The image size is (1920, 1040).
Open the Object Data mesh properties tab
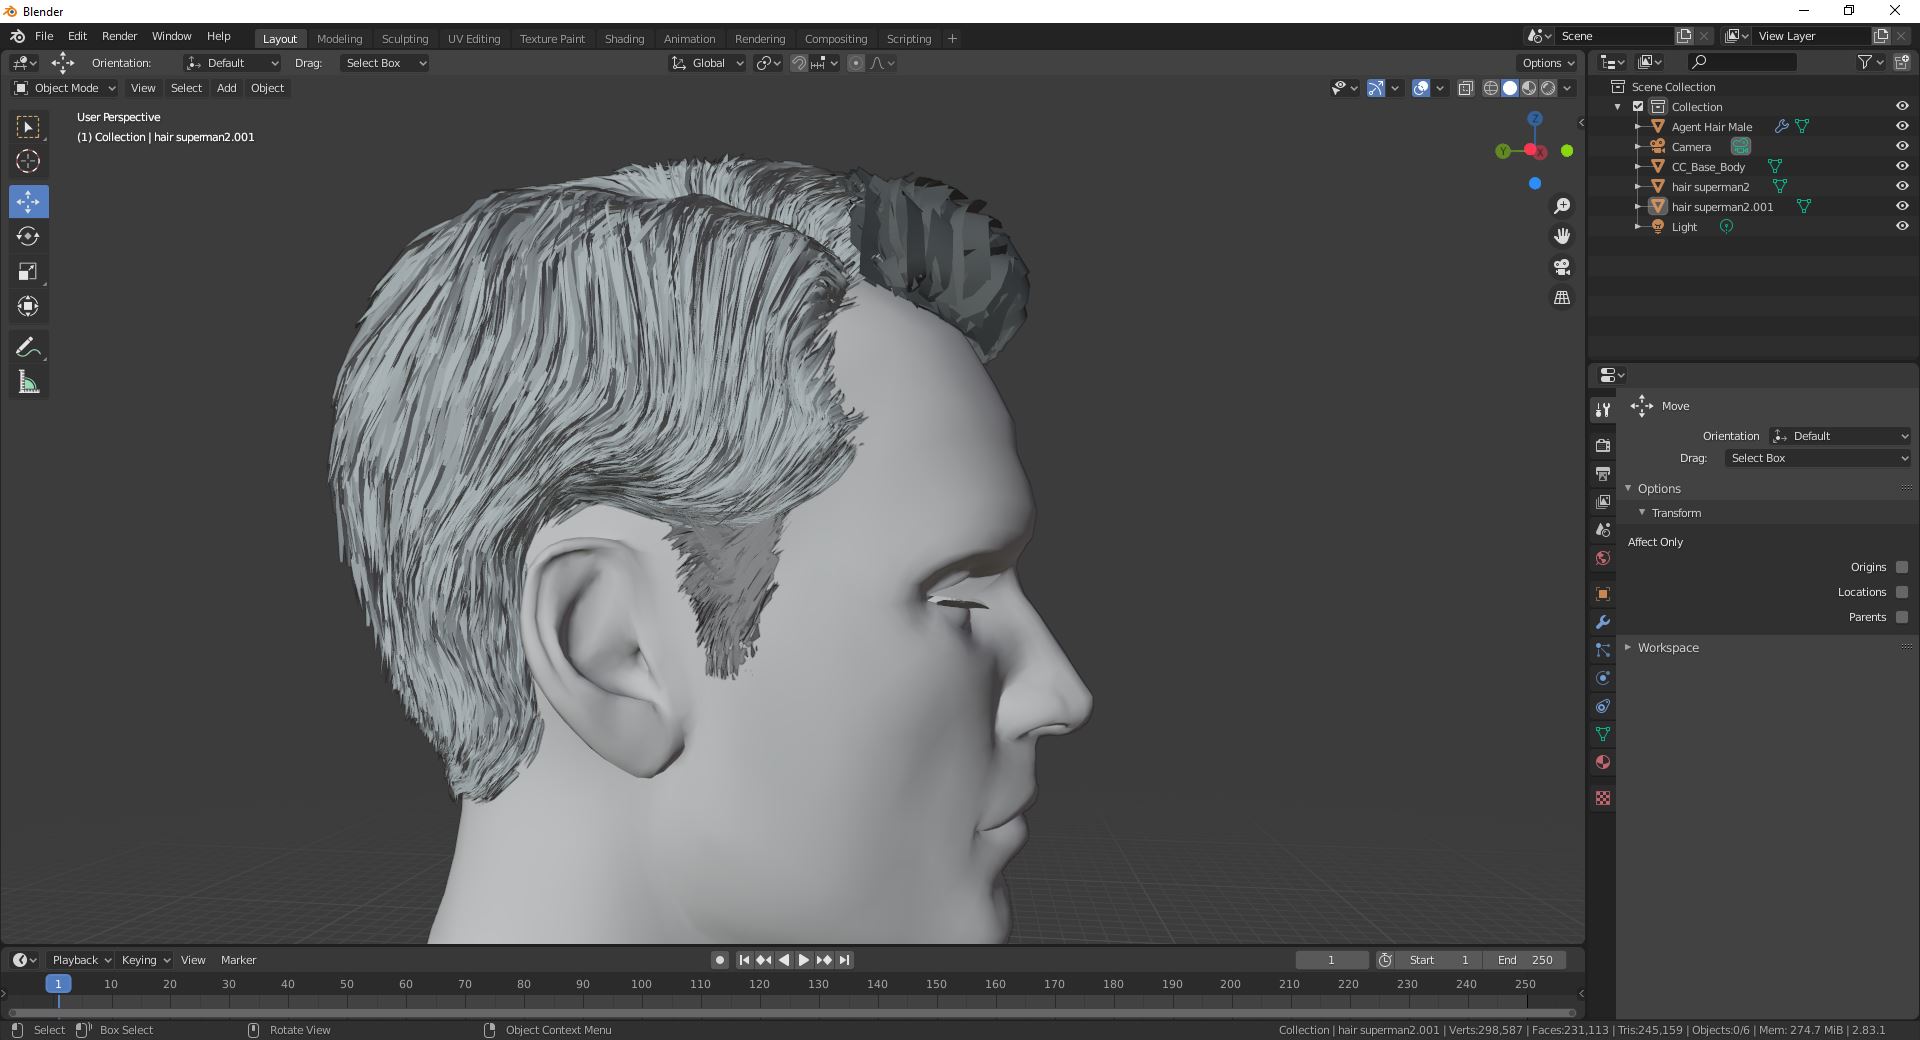click(1603, 734)
